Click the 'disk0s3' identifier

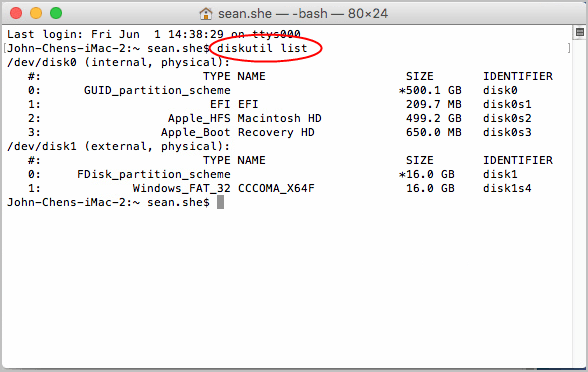(507, 132)
